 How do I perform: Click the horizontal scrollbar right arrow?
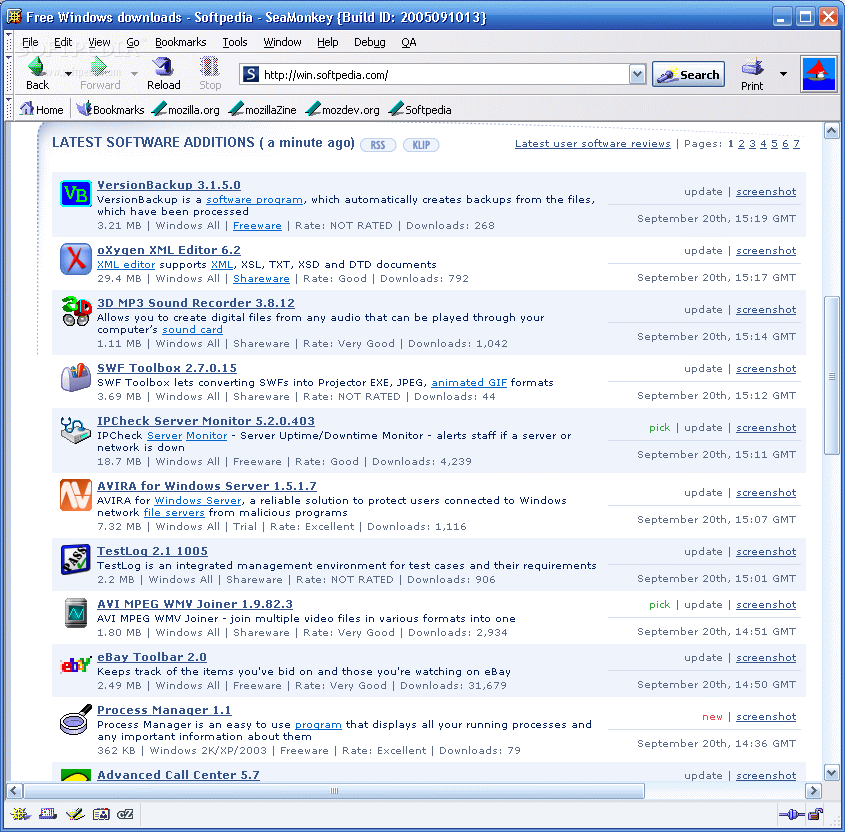pyautogui.click(x=813, y=791)
